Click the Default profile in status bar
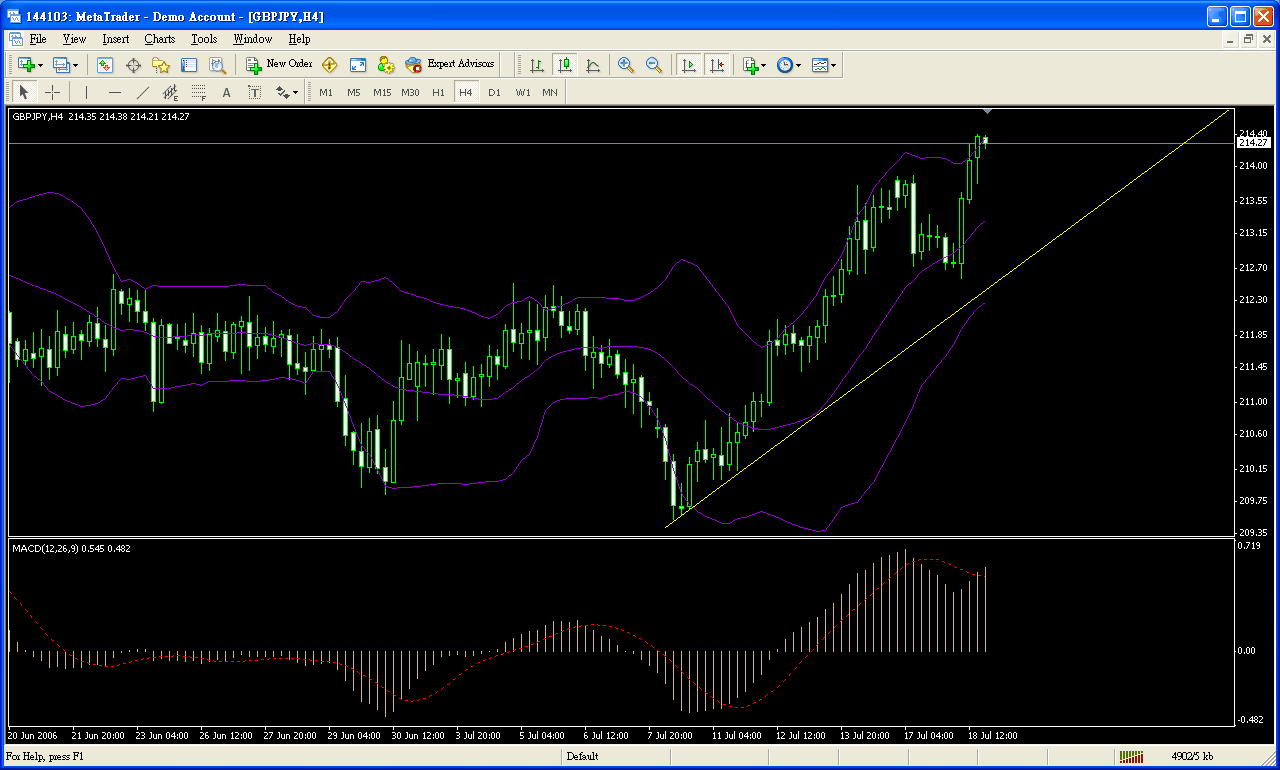The width and height of the screenshot is (1280, 770). [x=582, y=757]
